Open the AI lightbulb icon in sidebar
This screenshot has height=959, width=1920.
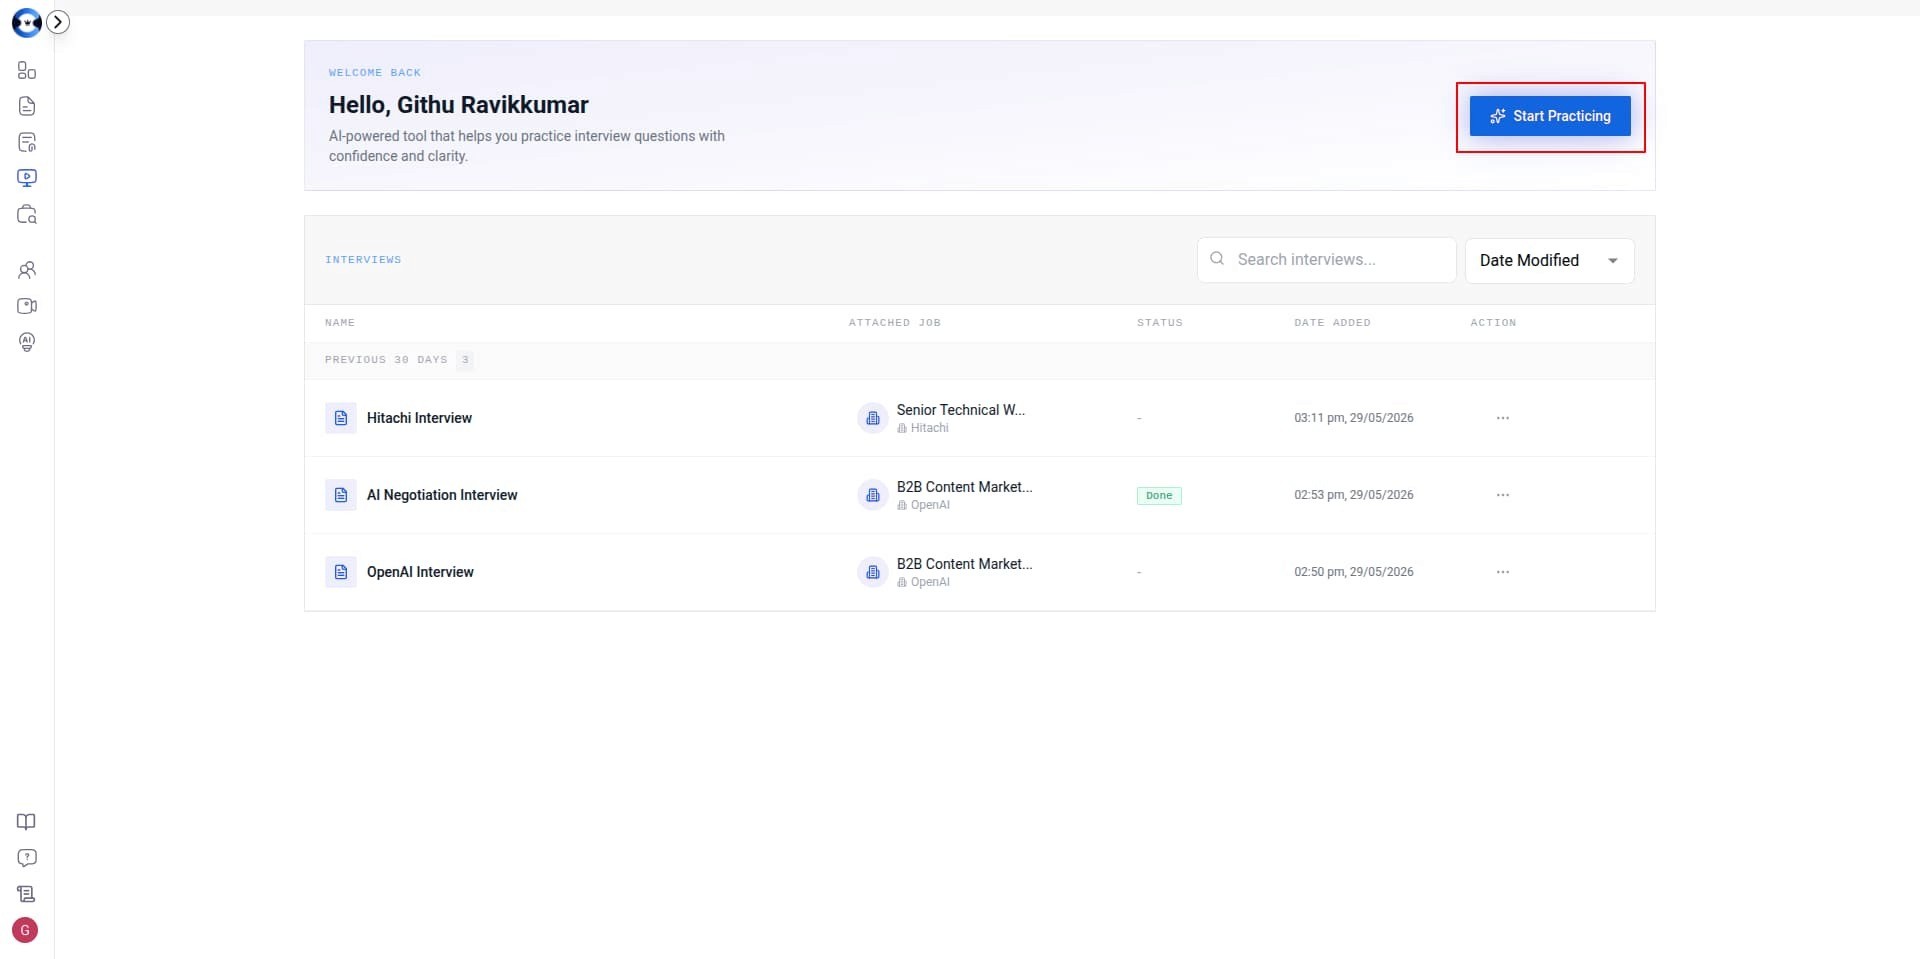pyautogui.click(x=27, y=342)
